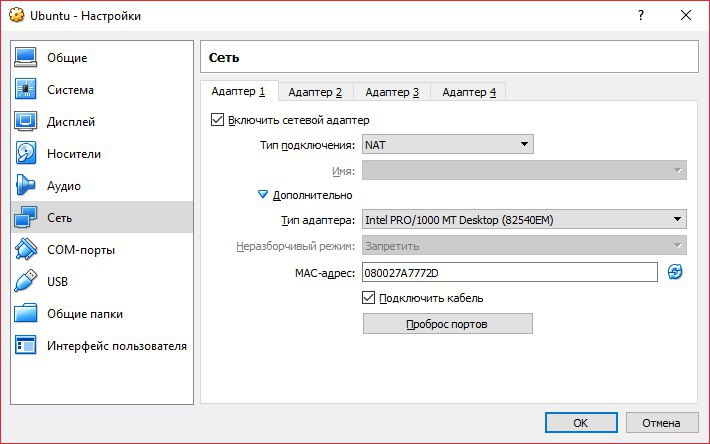
Task: Toggle the Включить сетевой адаптер checkbox
Action: tap(217, 120)
